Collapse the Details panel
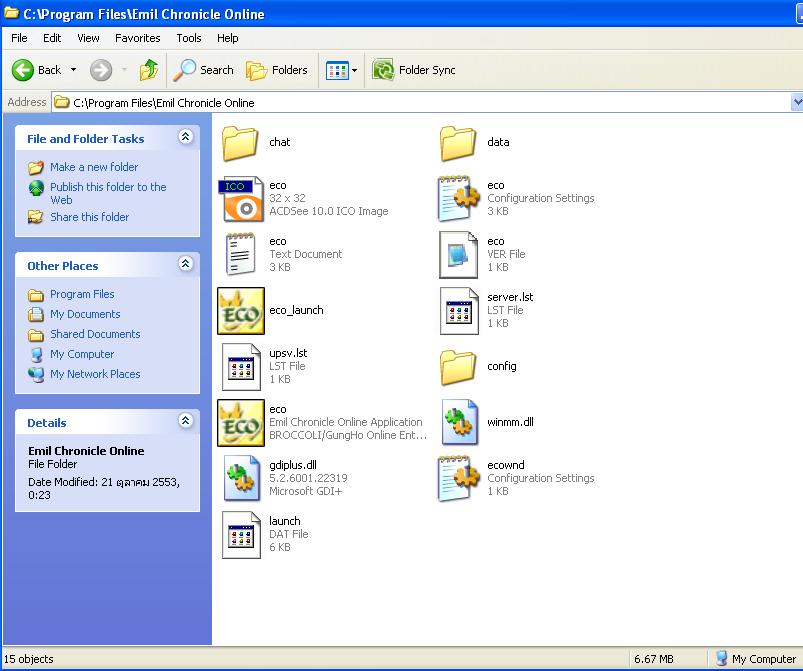The image size is (803, 671). (x=185, y=422)
